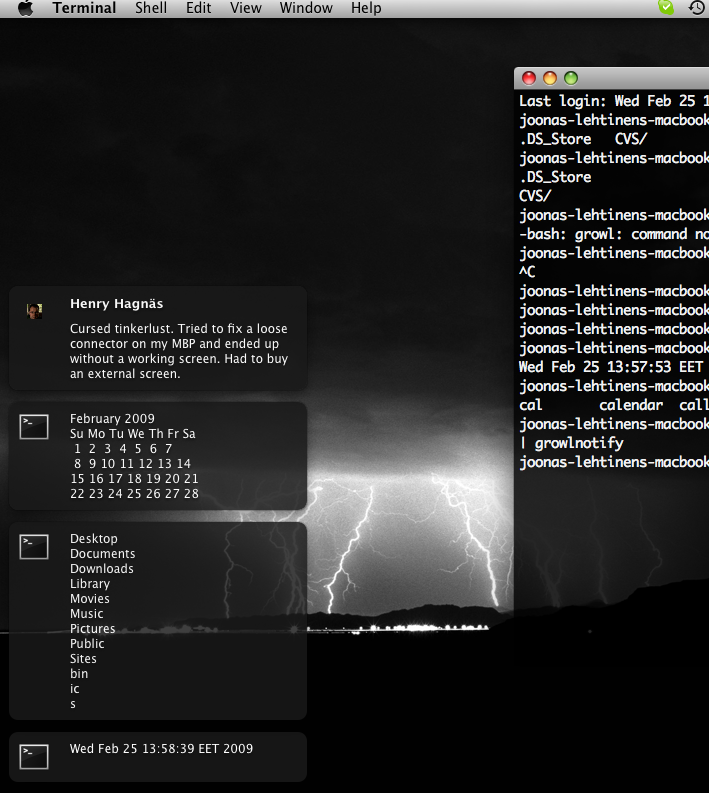This screenshot has height=793, width=709.
Task: Click 'Movies' in the directory listing notification
Action: (90, 599)
